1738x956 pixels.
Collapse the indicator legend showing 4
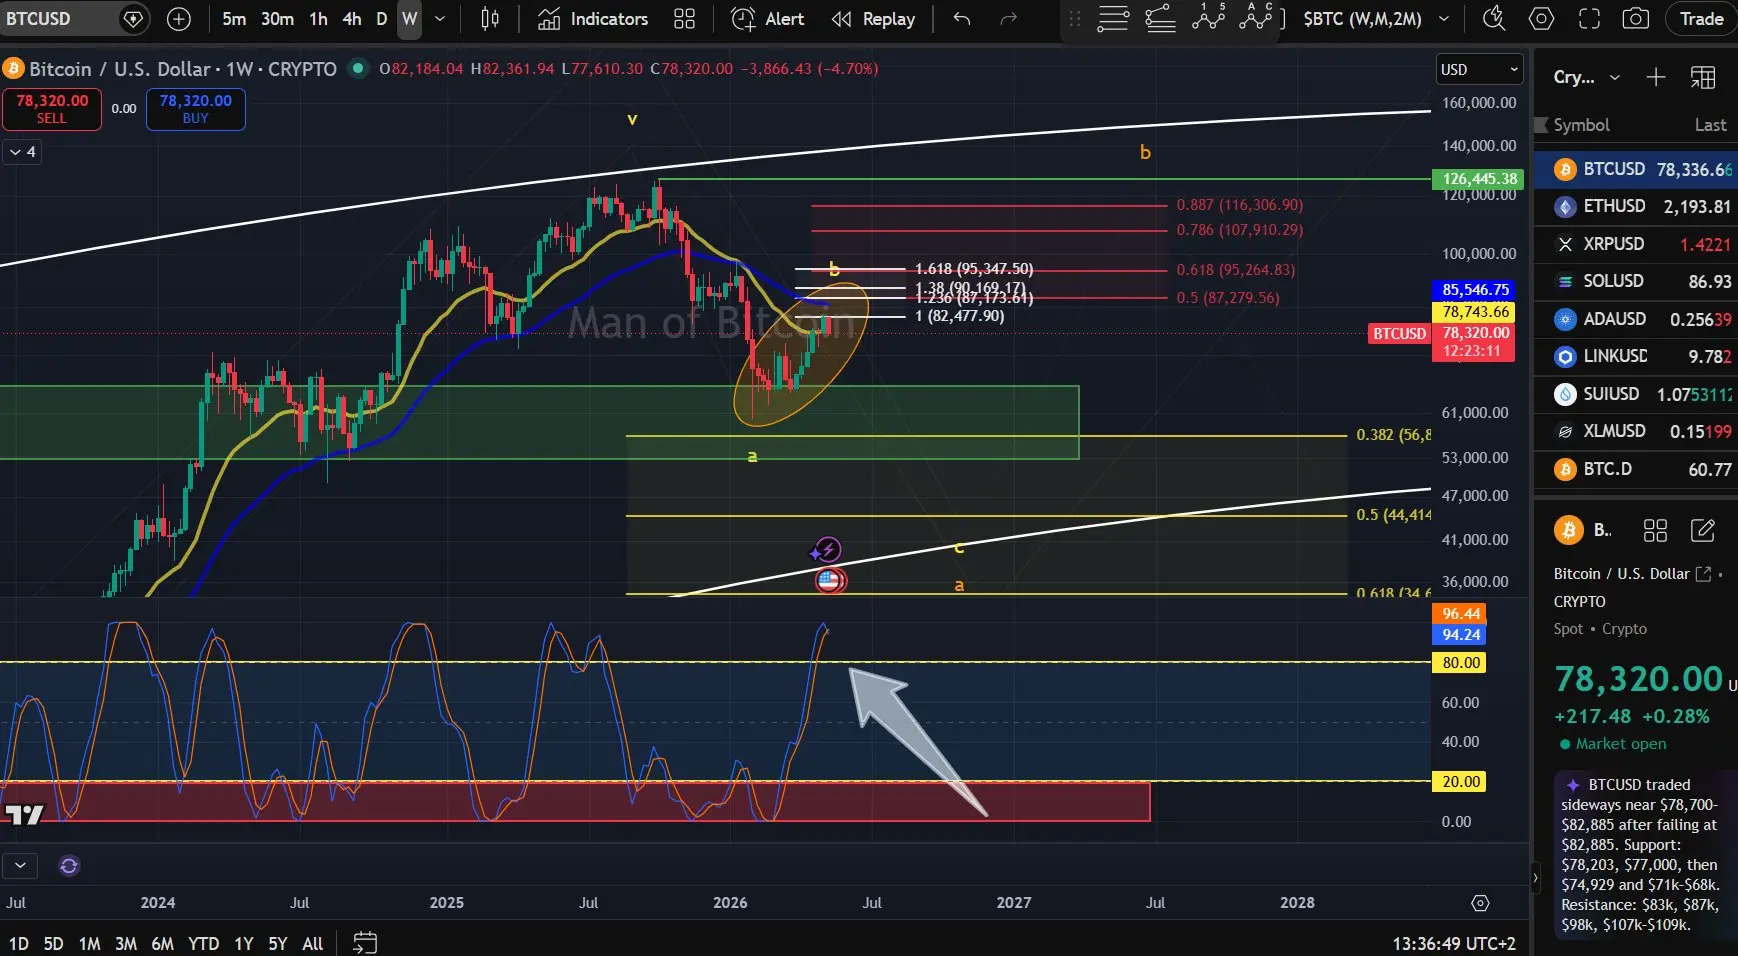pyautogui.click(x=21, y=152)
